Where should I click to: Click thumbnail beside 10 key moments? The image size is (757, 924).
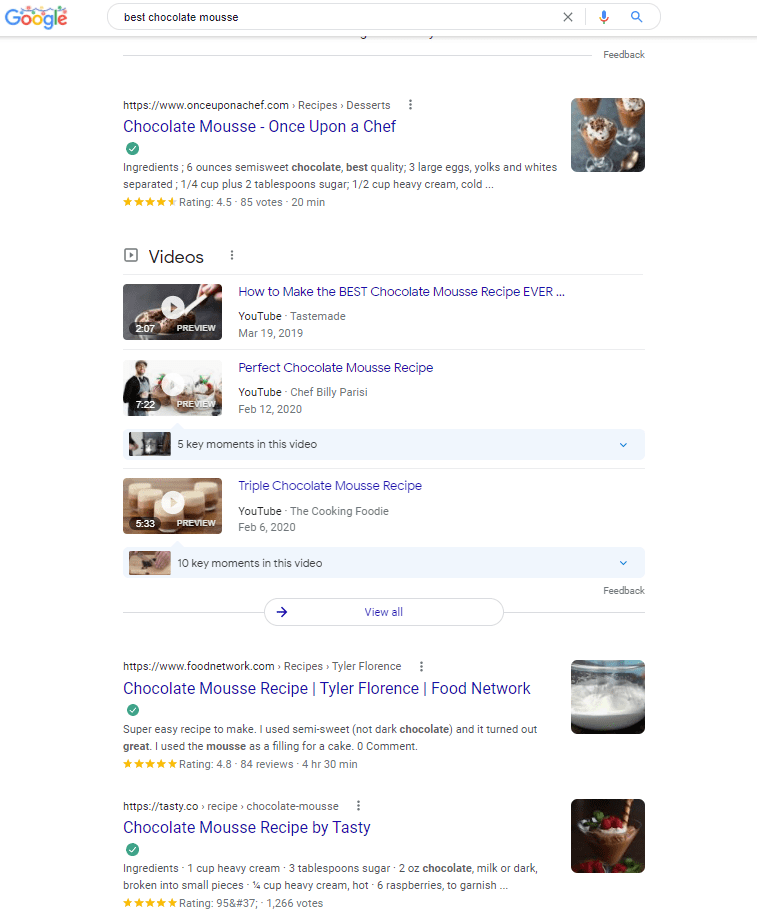150,563
